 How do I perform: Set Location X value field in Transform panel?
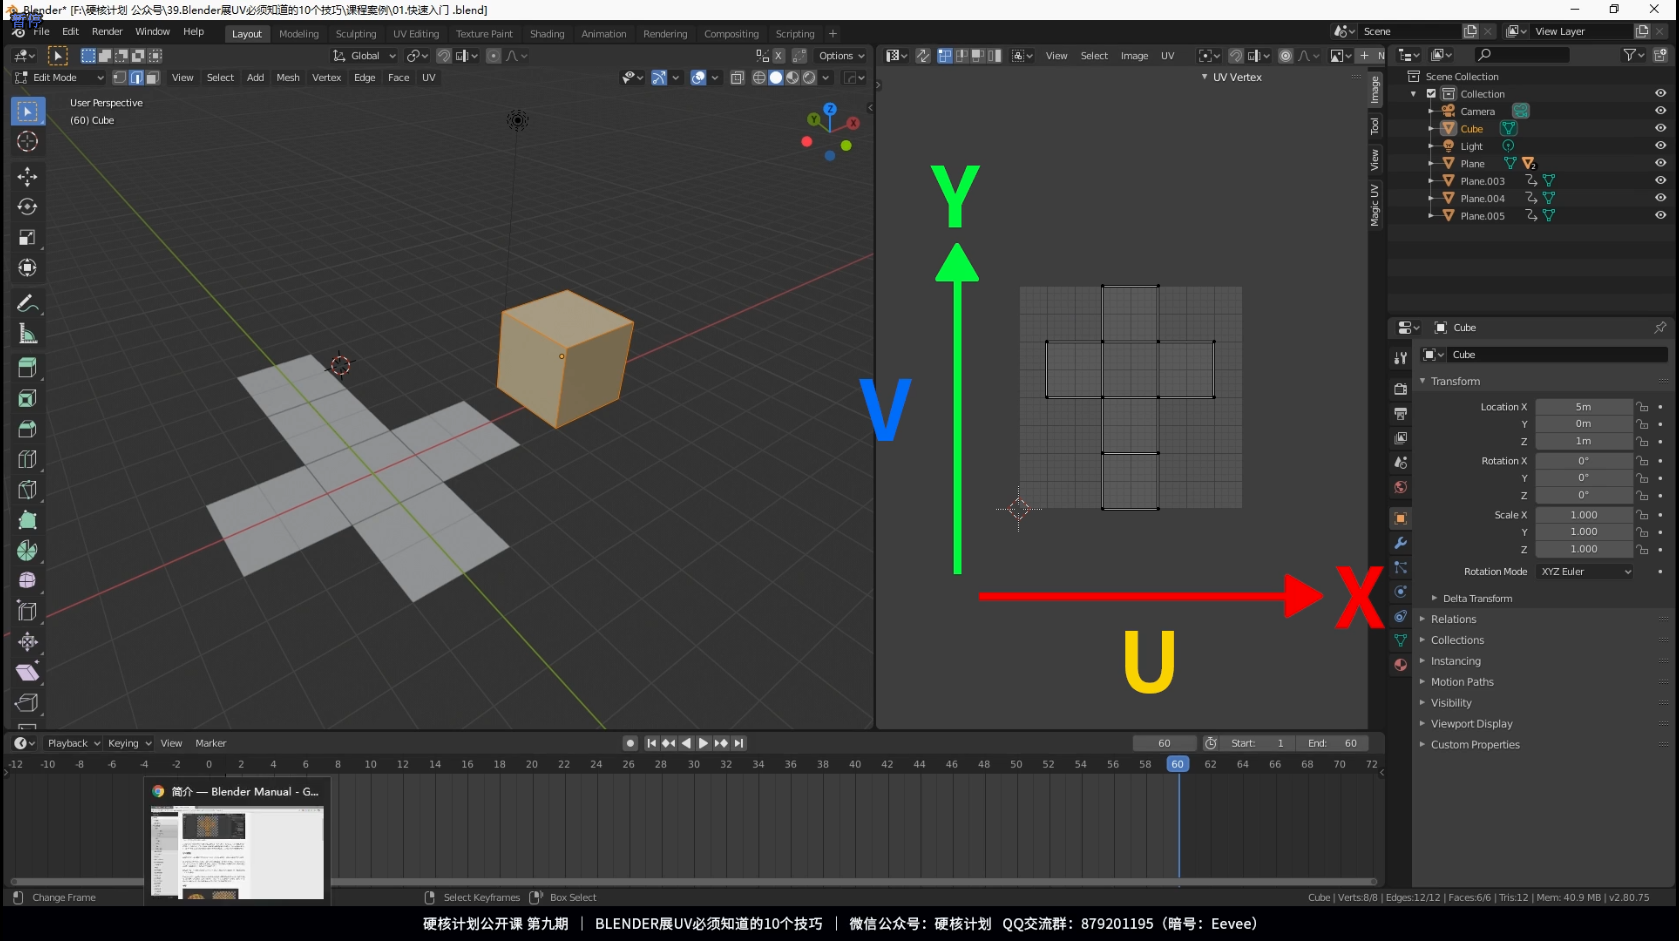click(x=1584, y=407)
